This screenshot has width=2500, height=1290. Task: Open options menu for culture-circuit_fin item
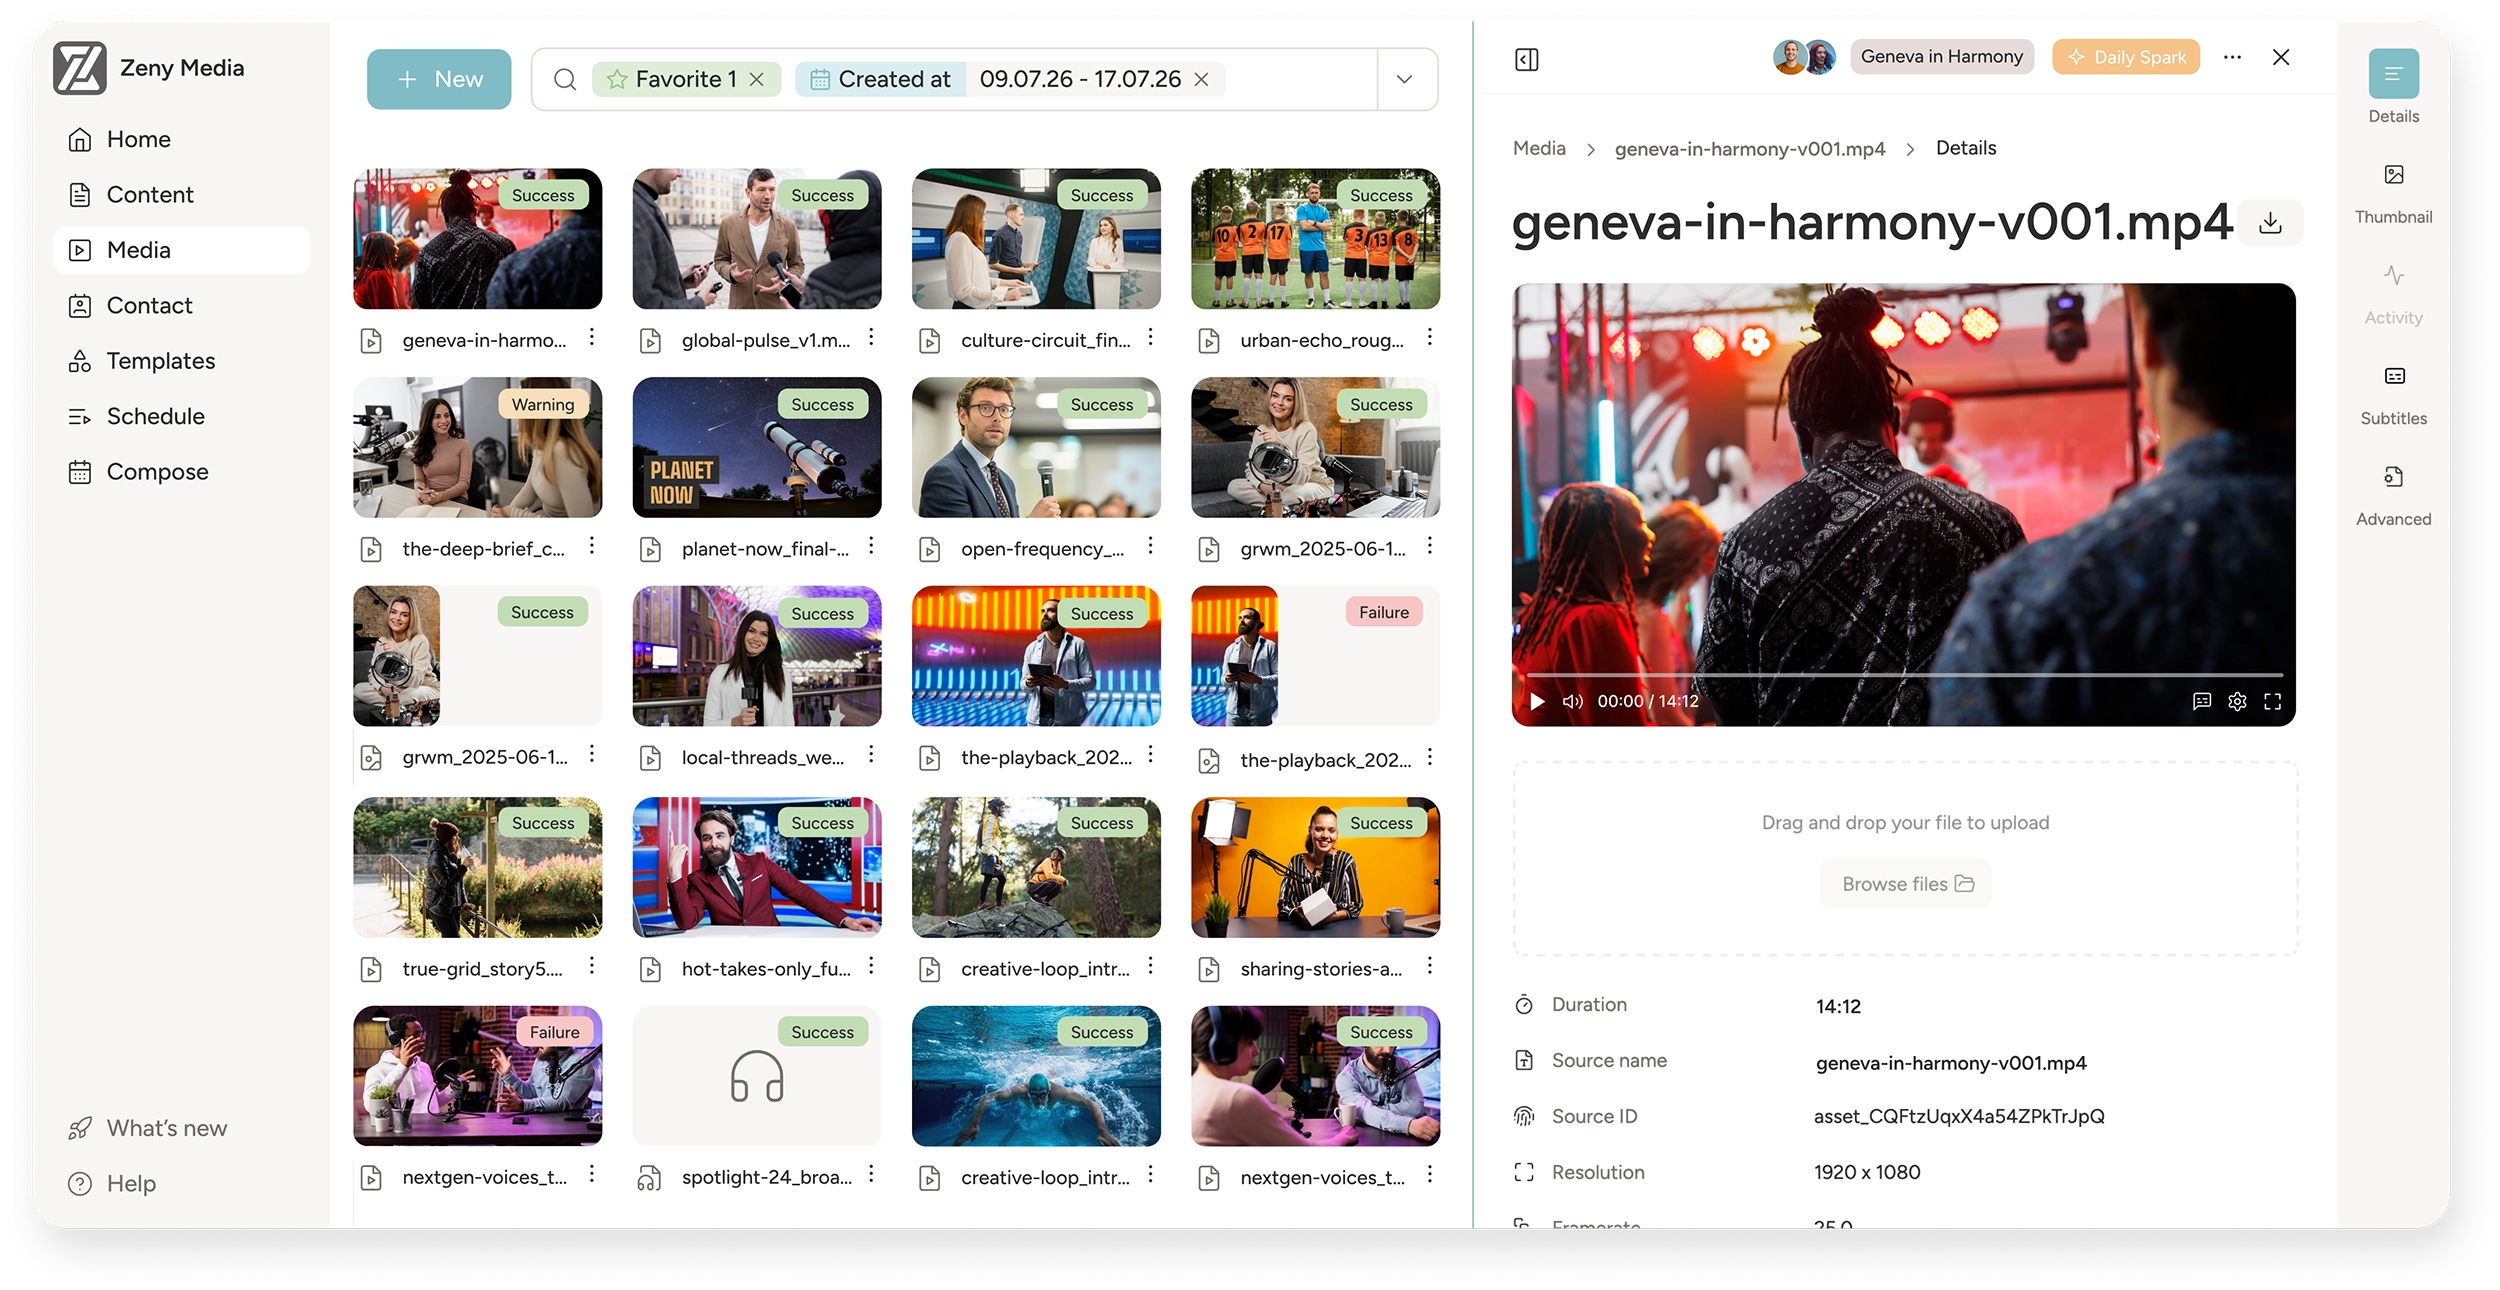(x=1151, y=337)
